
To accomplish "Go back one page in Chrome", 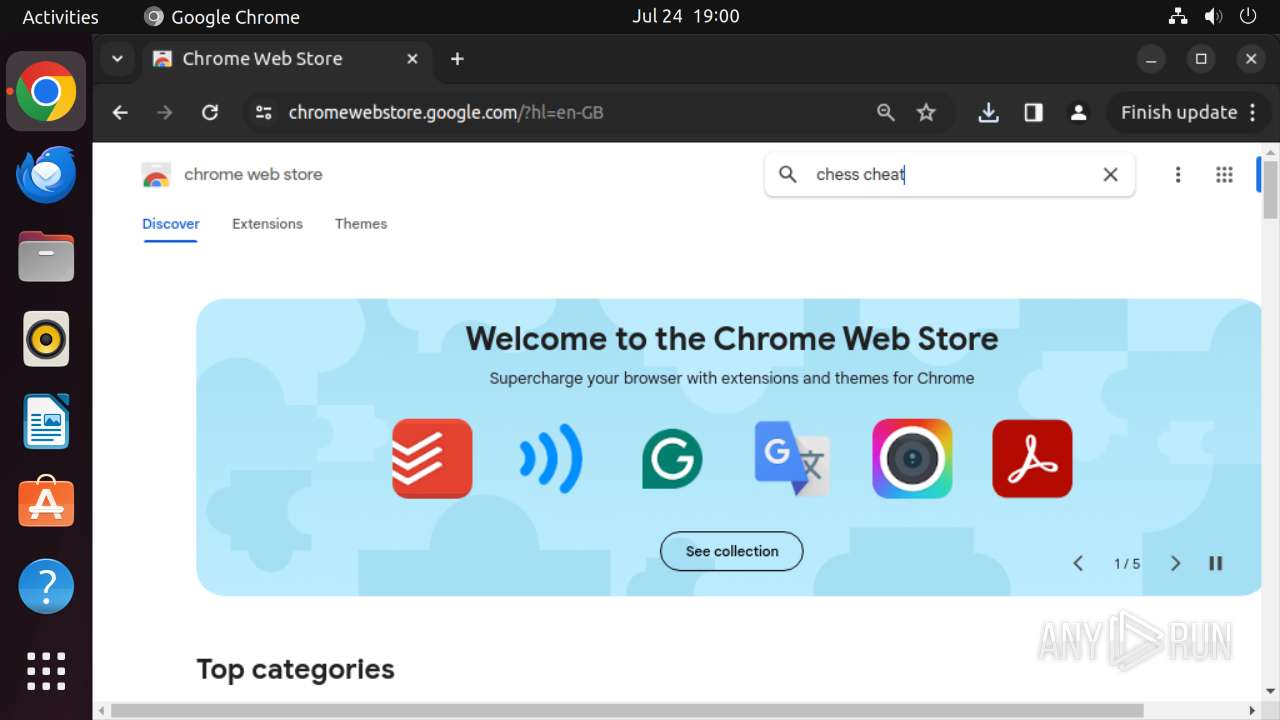I will click(120, 113).
